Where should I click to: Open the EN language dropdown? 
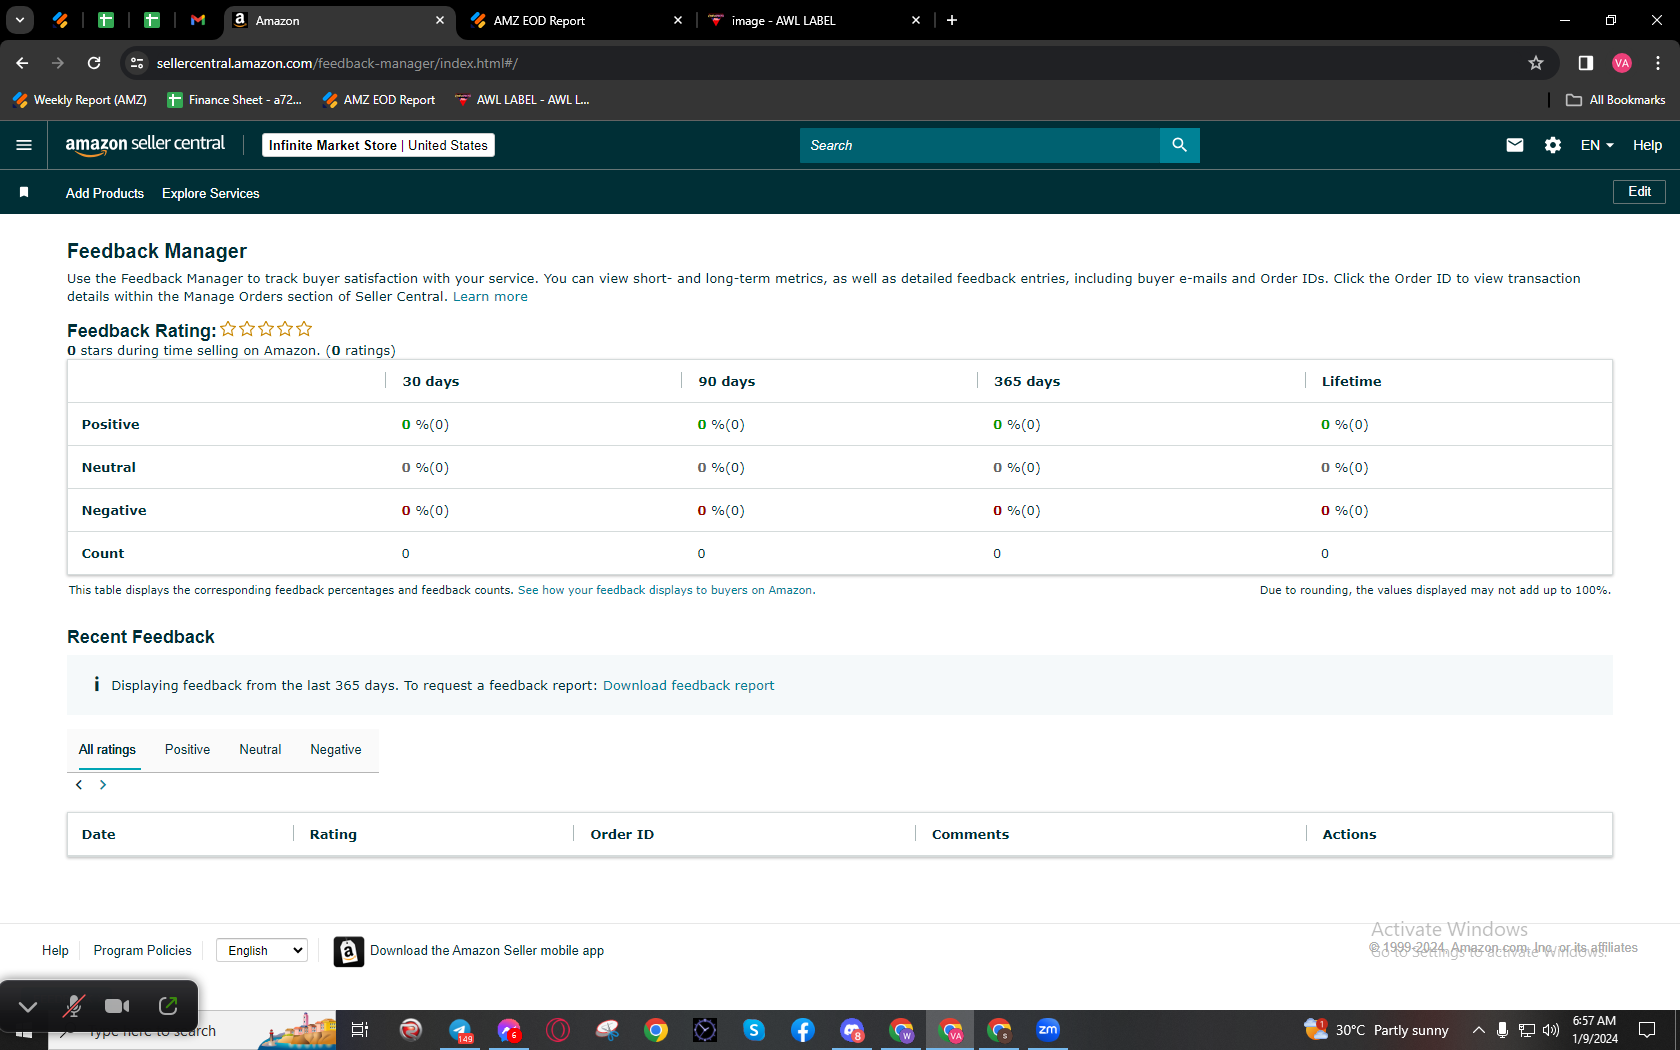point(1597,145)
